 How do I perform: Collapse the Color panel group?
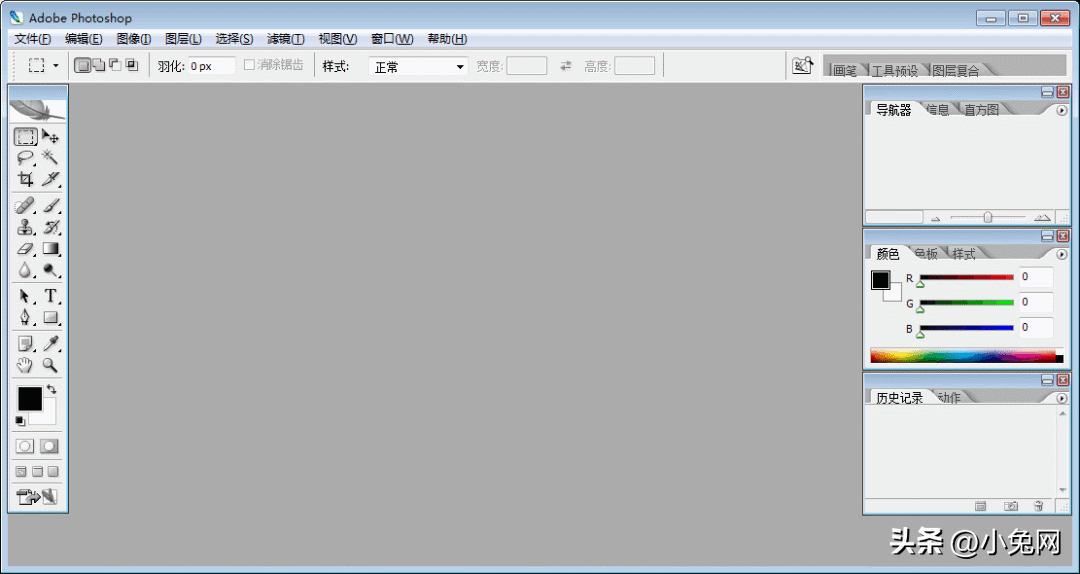tap(1047, 236)
